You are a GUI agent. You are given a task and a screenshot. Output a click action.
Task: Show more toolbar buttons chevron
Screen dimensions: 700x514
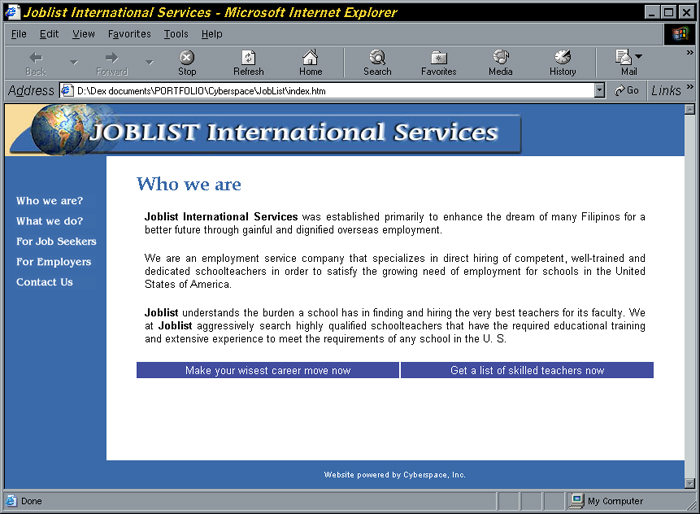click(x=690, y=53)
